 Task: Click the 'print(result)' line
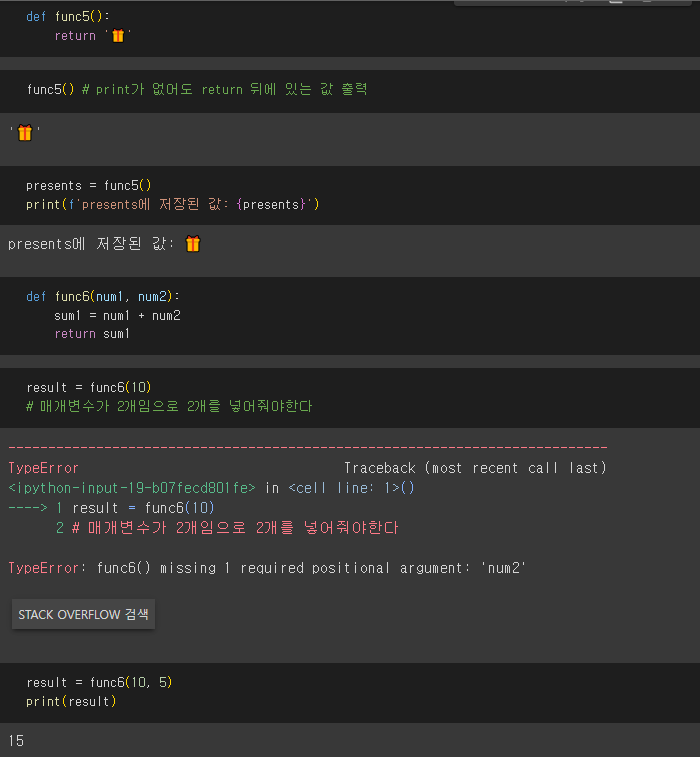71,701
